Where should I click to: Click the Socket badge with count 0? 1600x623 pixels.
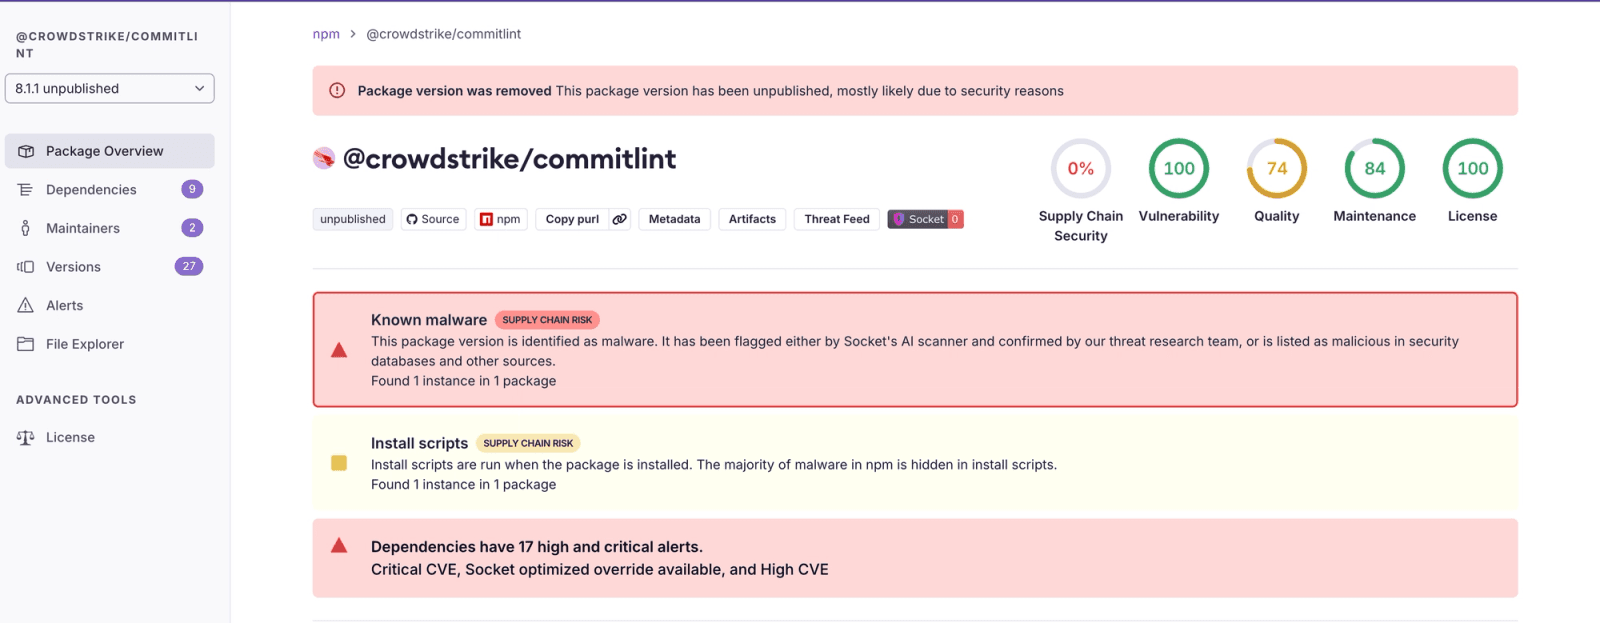[x=925, y=219]
